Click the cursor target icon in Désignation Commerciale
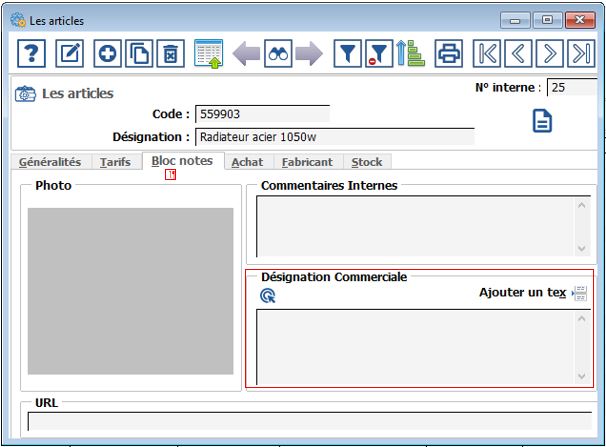606x447 pixels. (x=268, y=296)
